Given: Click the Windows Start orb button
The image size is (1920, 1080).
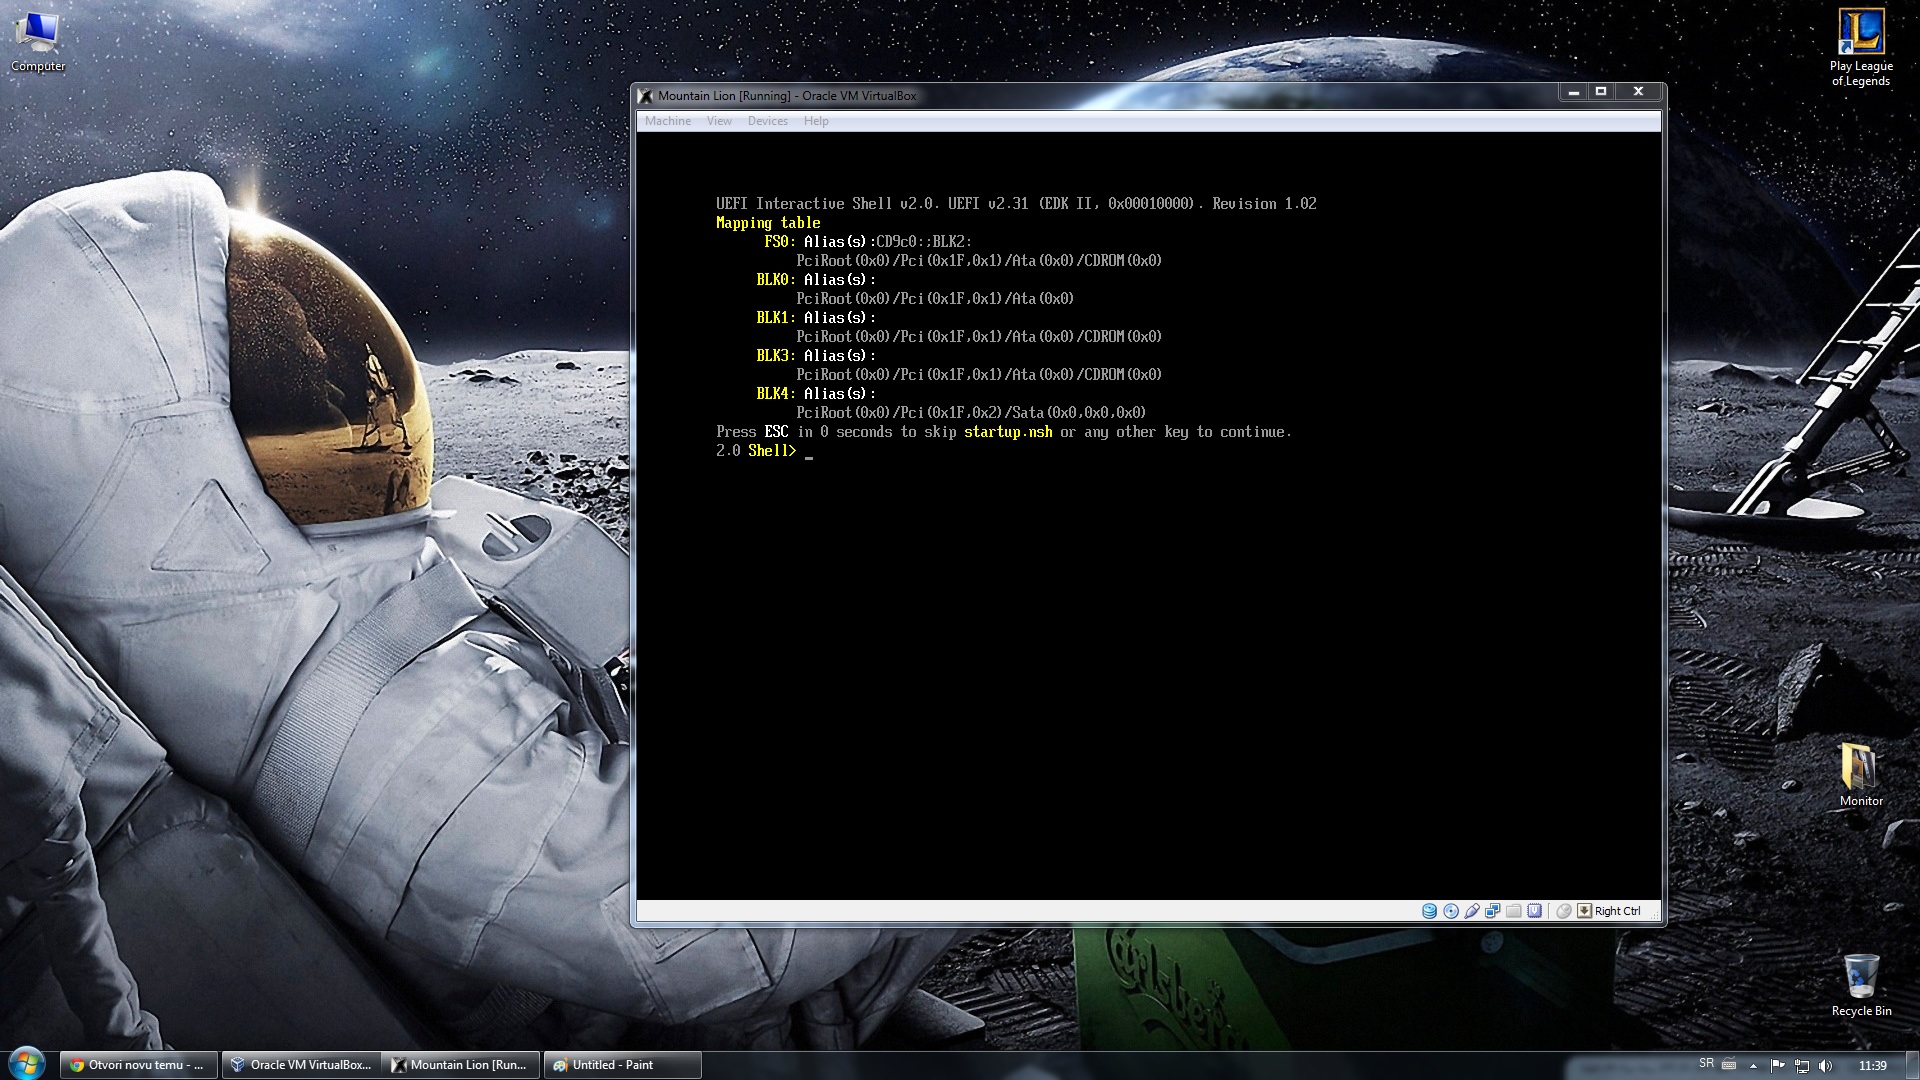Looking at the screenshot, I should [27, 1064].
